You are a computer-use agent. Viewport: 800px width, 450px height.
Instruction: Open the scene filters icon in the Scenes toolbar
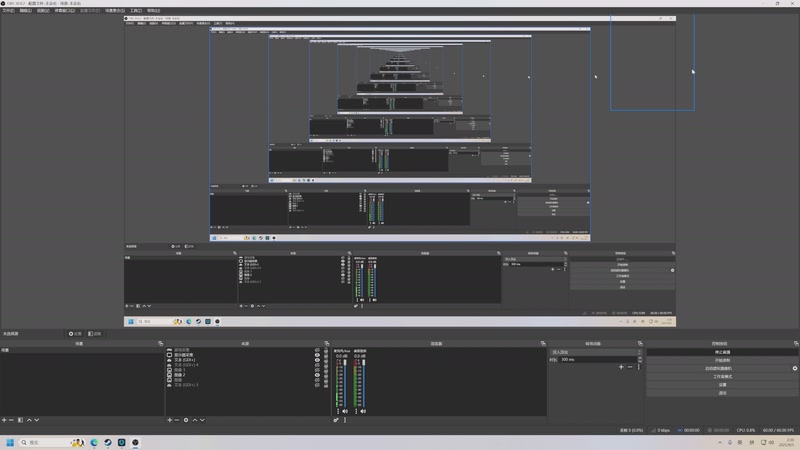(x=20, y=420)
